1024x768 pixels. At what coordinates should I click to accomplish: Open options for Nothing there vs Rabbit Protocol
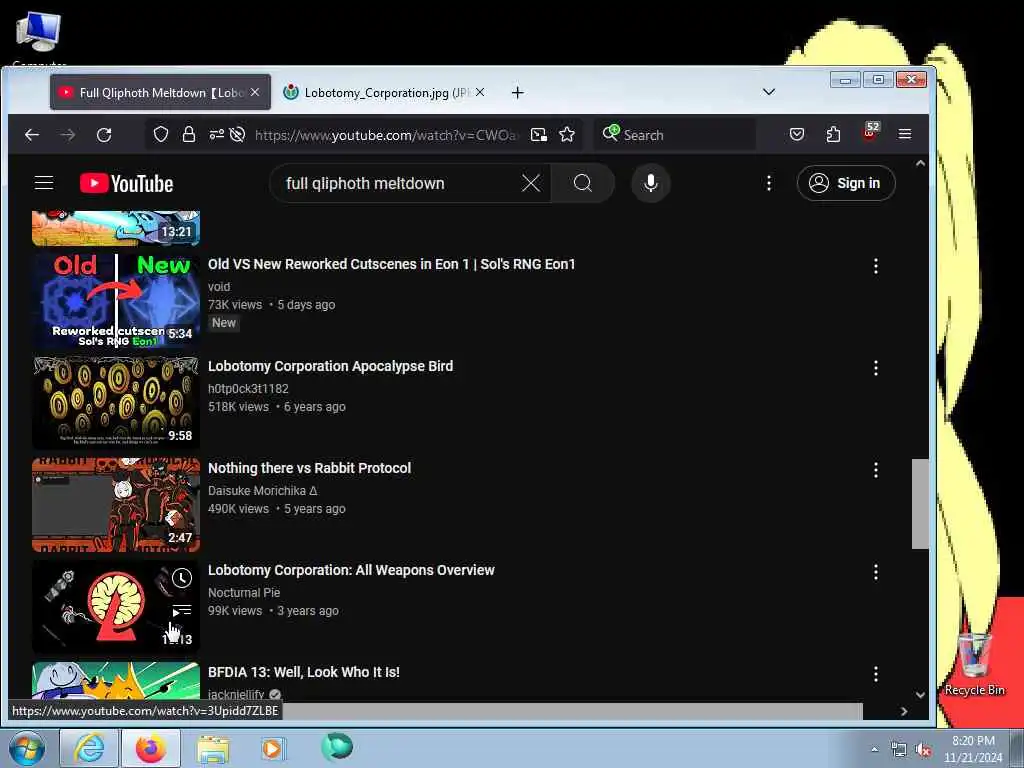click(875, 470)
